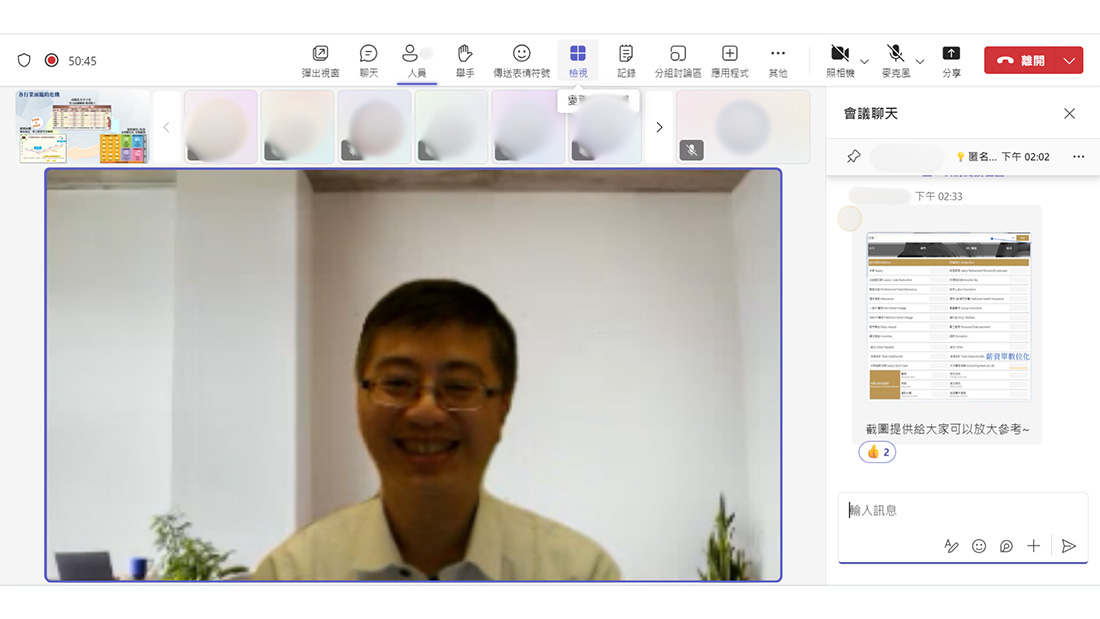Image resolution: width=1100 pixels, height=619 pixels.
Task: Click the pin icon on pinned message
Action: tap(853, 157)
